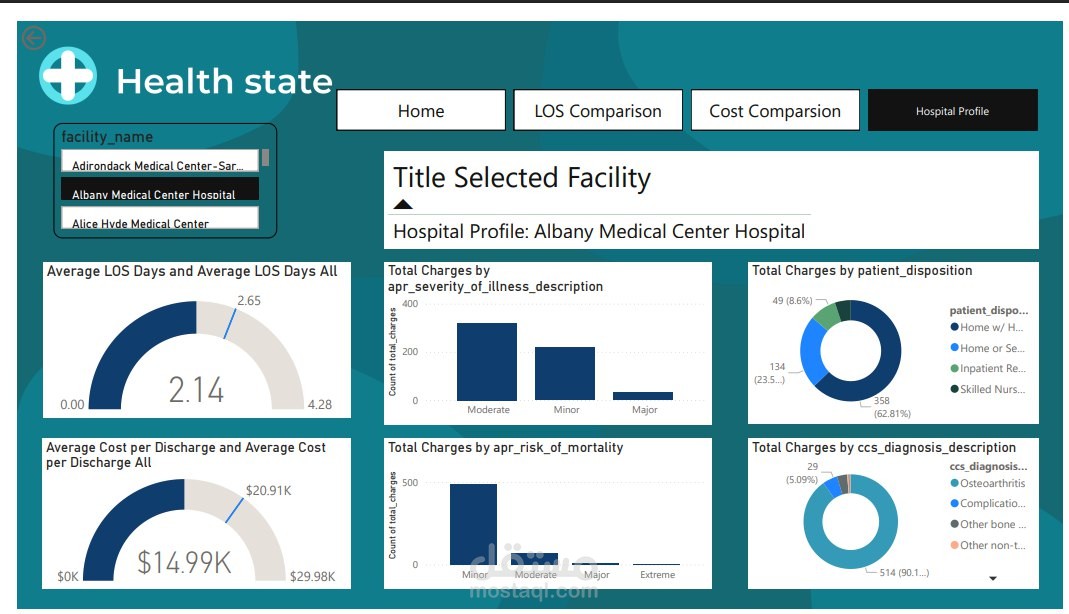Viewport: 1069px width, 614px height.
Task: Click the Minor severity bar
Action: [564, 373]
